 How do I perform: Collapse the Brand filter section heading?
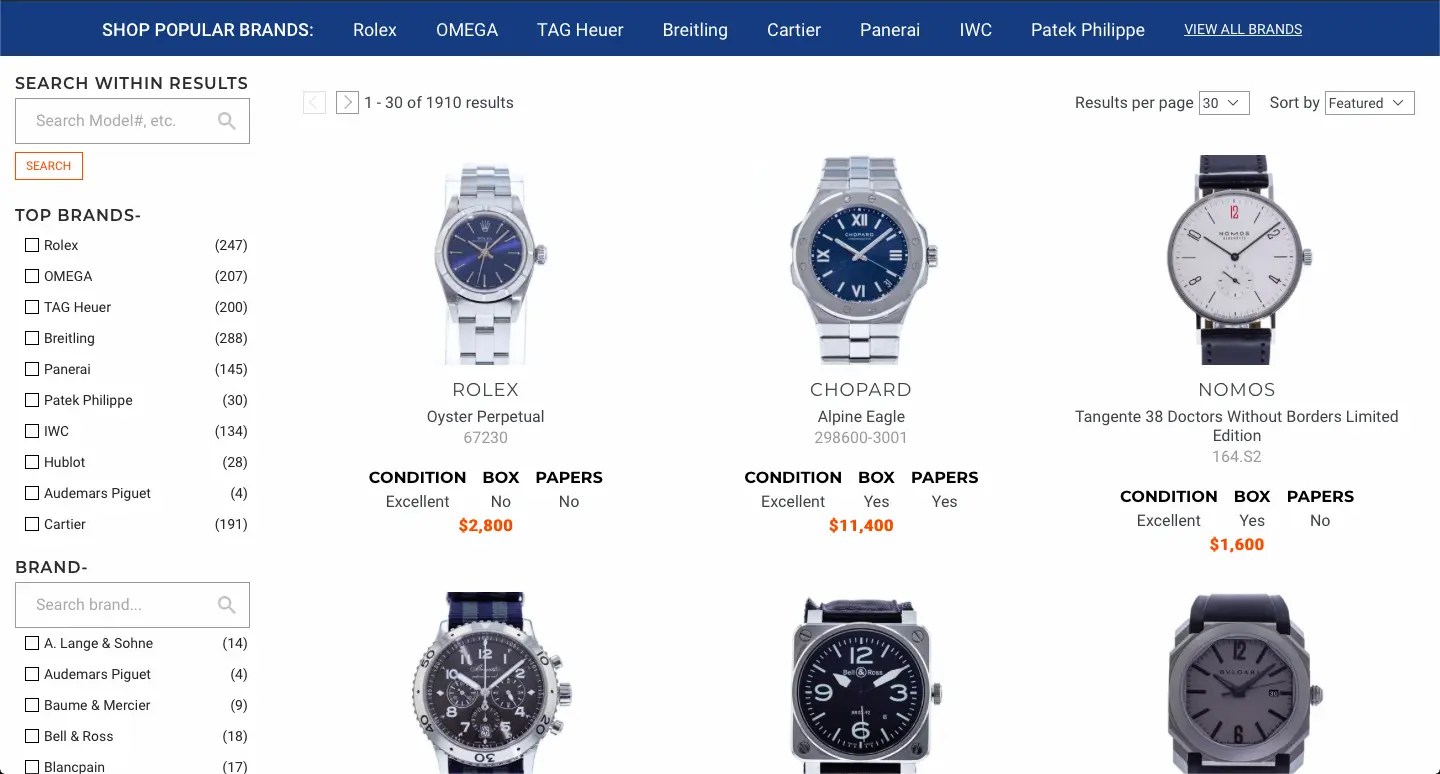(51, 567)
